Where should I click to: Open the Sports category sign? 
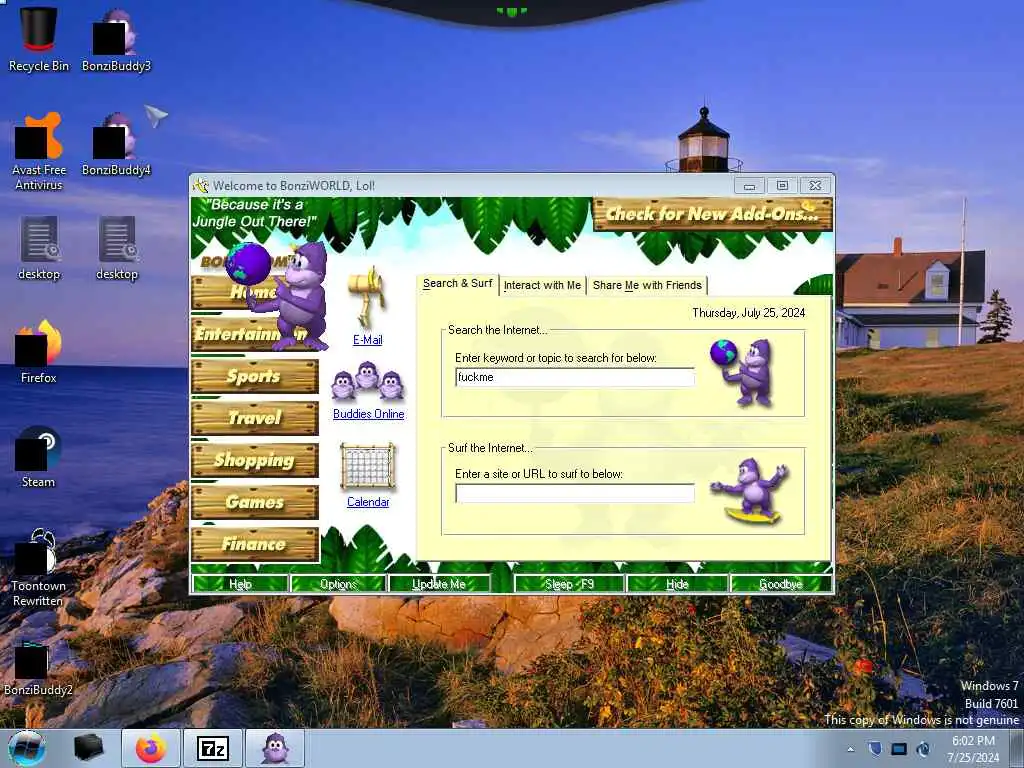(x=255, y=376)
